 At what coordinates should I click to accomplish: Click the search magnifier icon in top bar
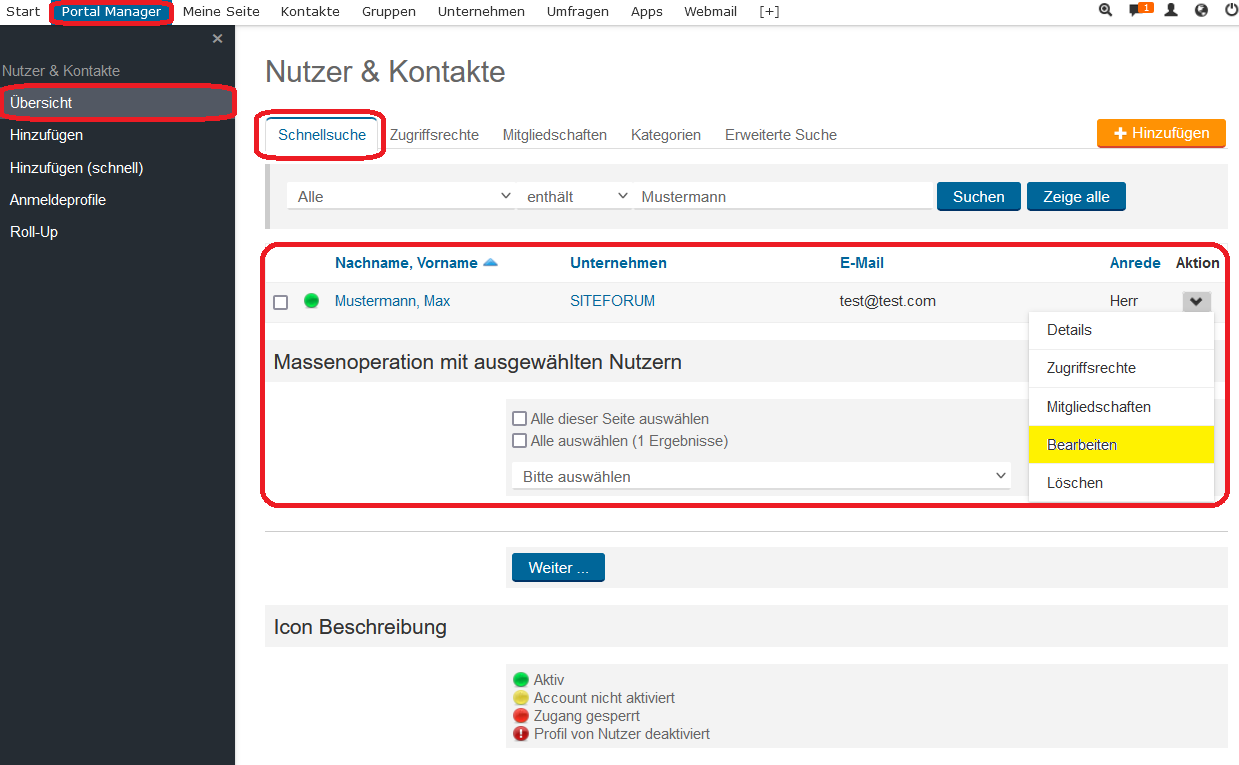[x=1105, y=11]
